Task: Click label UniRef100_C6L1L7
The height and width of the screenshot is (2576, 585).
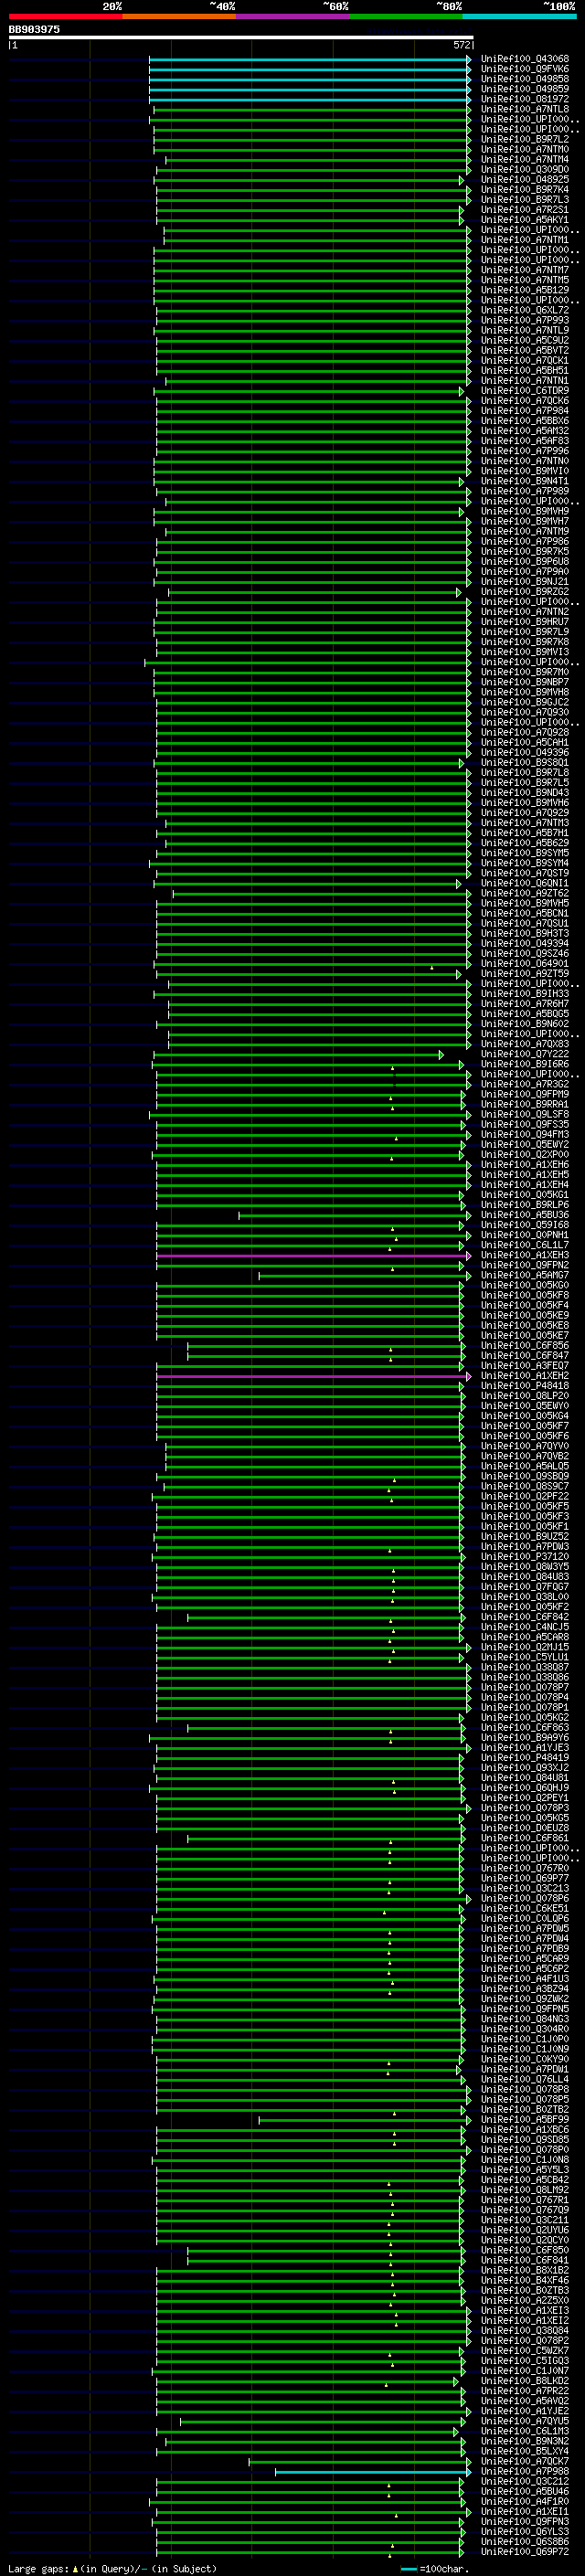Action: click(525, 1245)
